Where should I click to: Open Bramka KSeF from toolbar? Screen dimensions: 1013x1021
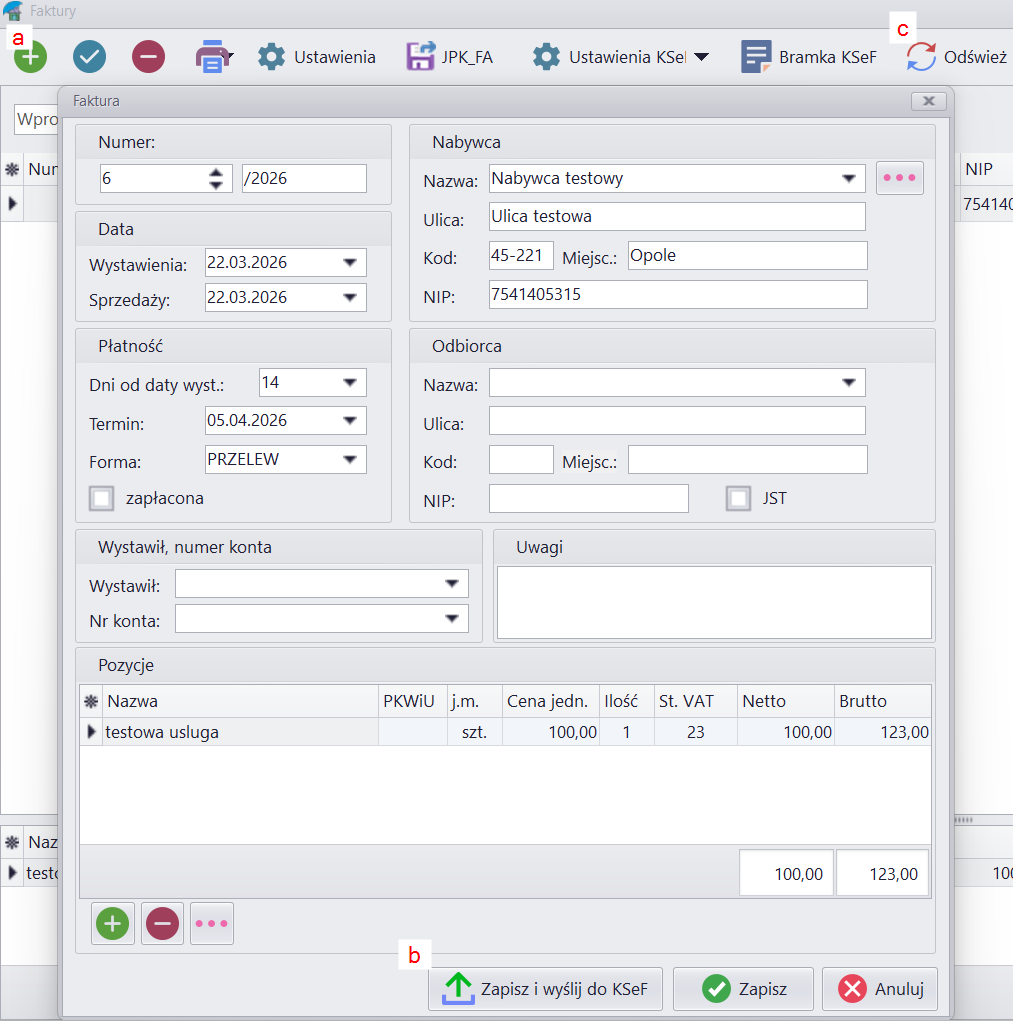pyautogui.click(x=756, y=57)
